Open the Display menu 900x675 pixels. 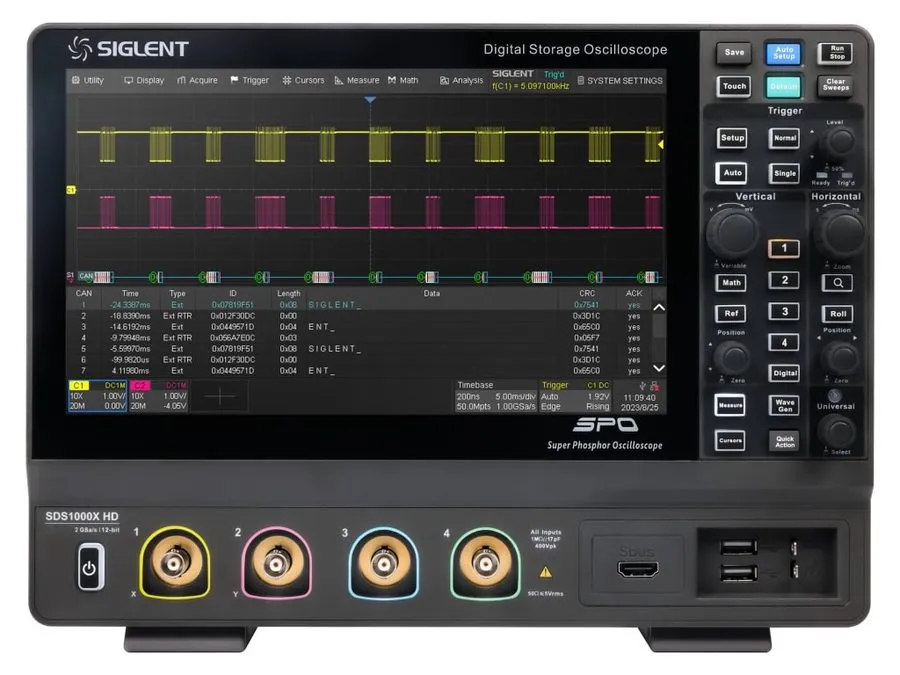pyautogui.click(x=144, y=80)
